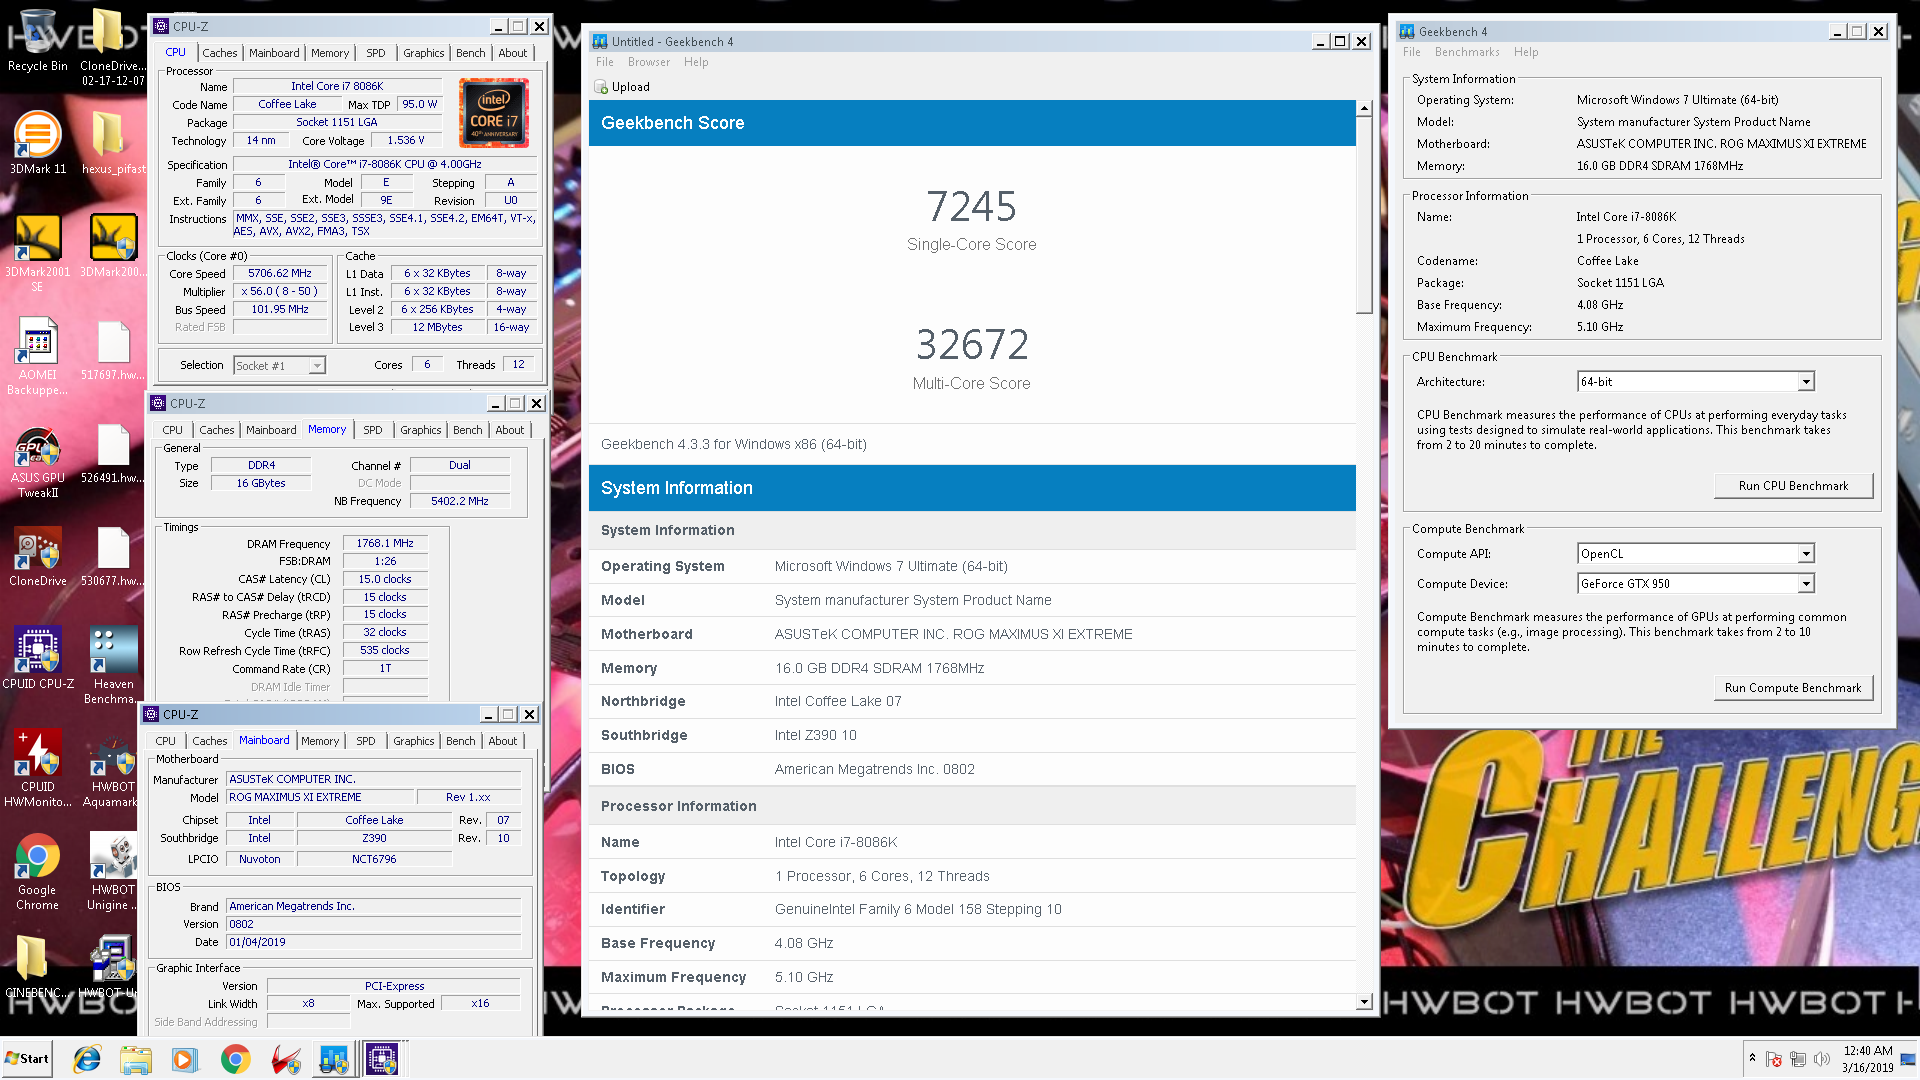Open the Bench tab in the CPU-Z Memory window

click(468, 430)
